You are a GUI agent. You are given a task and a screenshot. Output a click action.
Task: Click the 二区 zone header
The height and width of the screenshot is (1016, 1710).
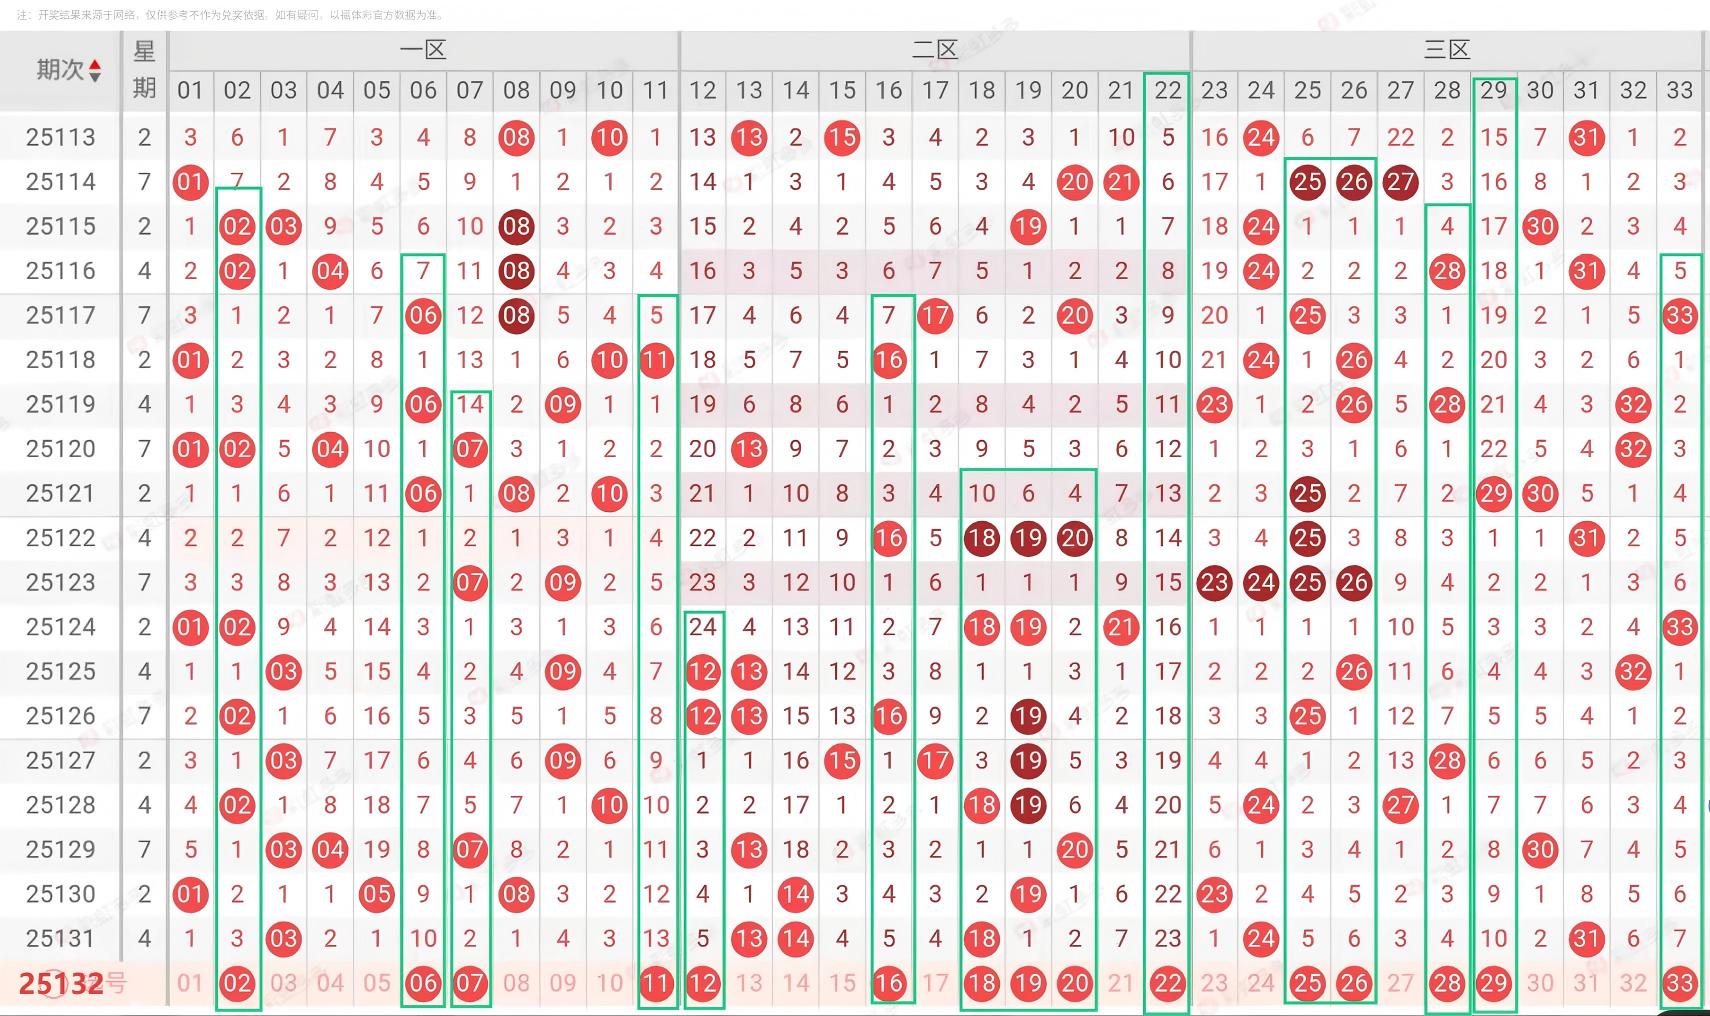[935, 50]
